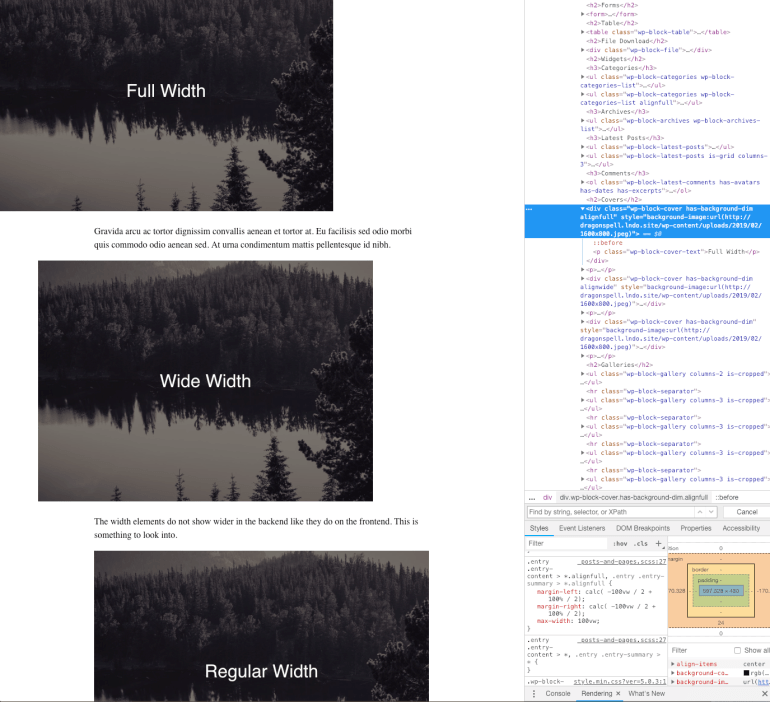Cancel the element search
Viewport: 770px width, 702px height.
[x=747, y=512]
